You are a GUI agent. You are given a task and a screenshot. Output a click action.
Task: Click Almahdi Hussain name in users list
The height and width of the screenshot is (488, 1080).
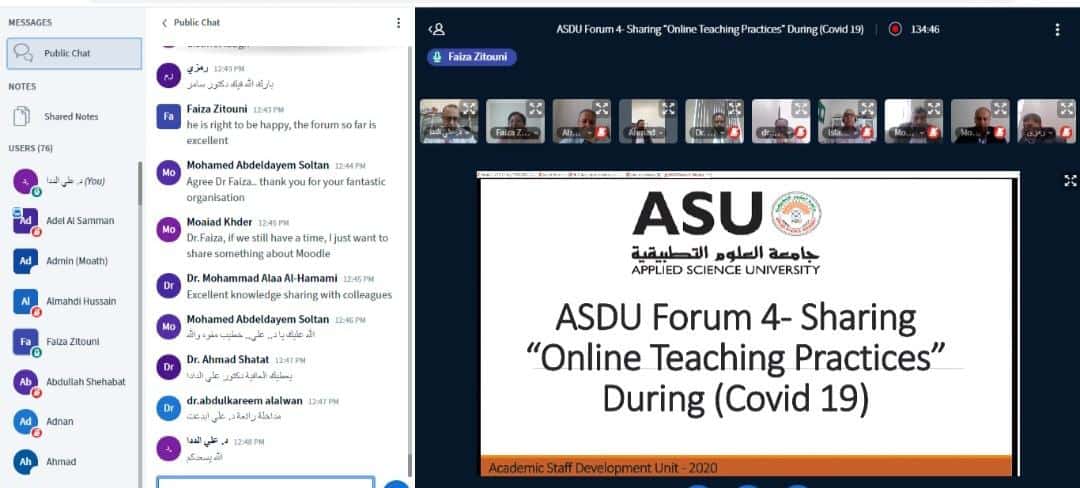click(81, 301)
